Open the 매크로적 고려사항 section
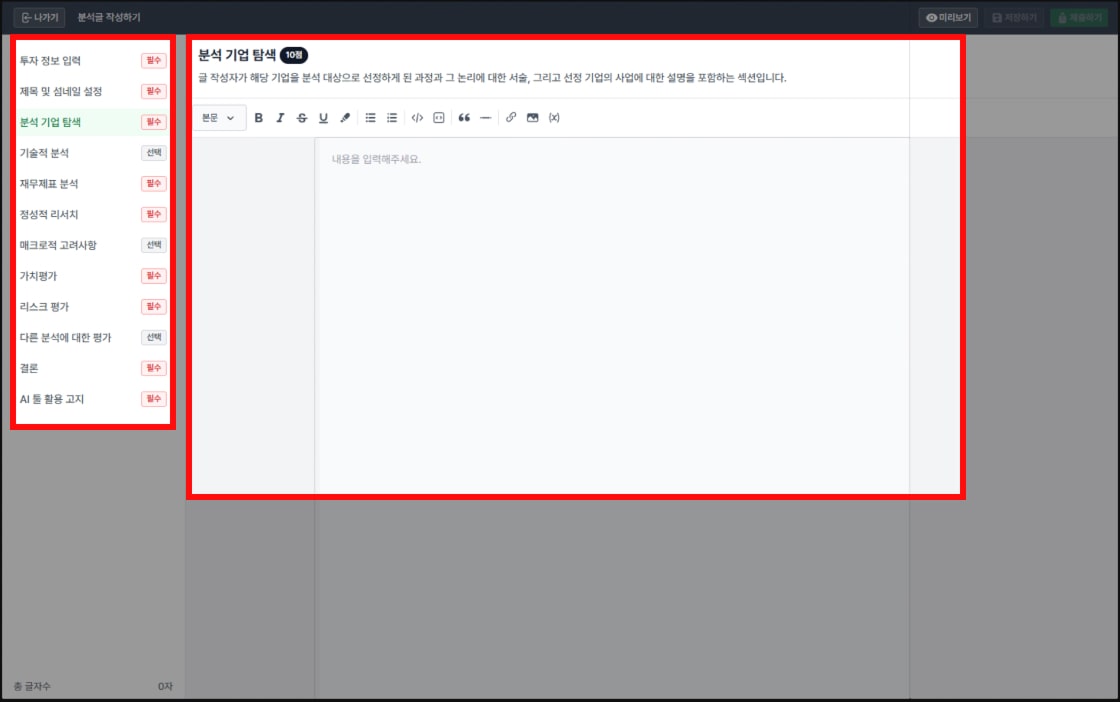1120x702 pixels. click(93, 245)
